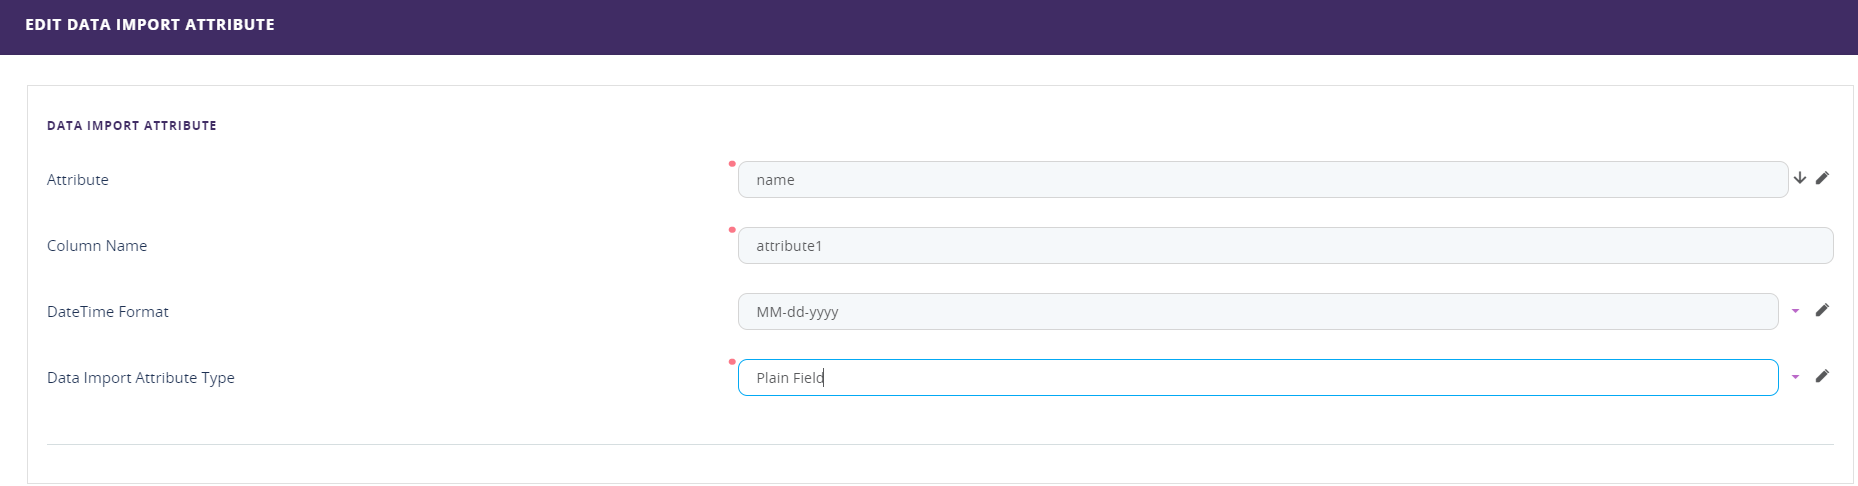1858x486 pixels.
Task: Click the pencil icon next to Attribute field
Action: 1822,178
